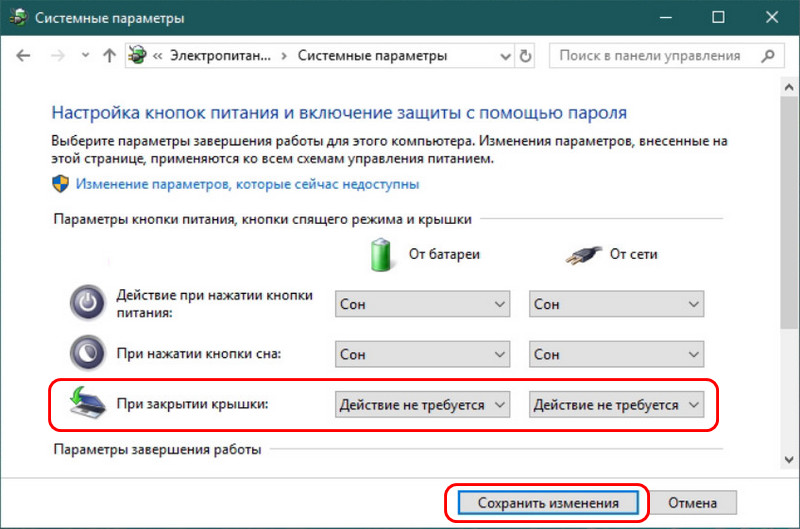Go up one level arrow
The height and width of the screenshot is (529, 800).
pos(109,56)
